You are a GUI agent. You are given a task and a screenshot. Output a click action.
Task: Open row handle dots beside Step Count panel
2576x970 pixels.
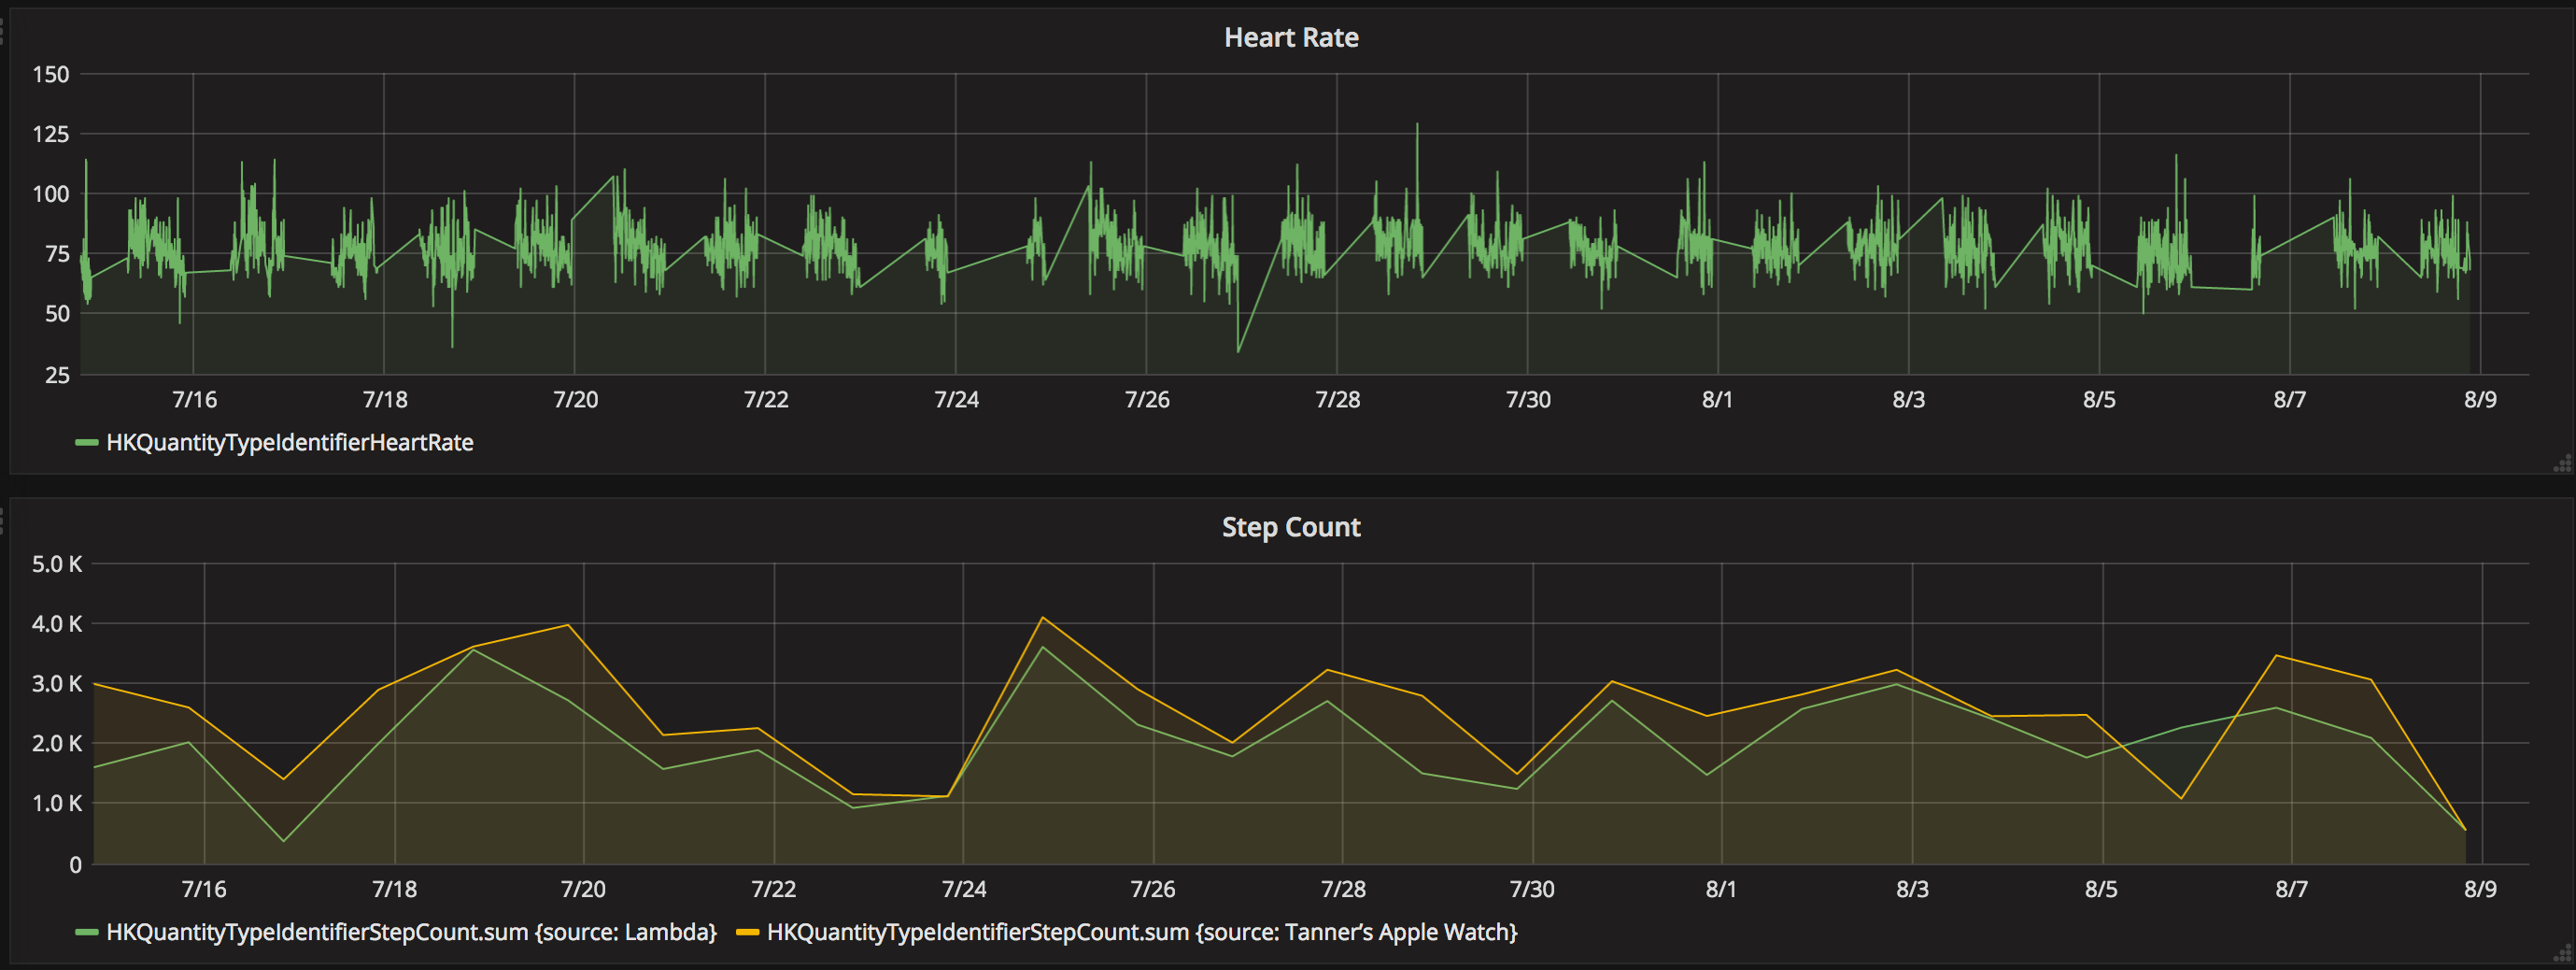click(x=3, y=520)
